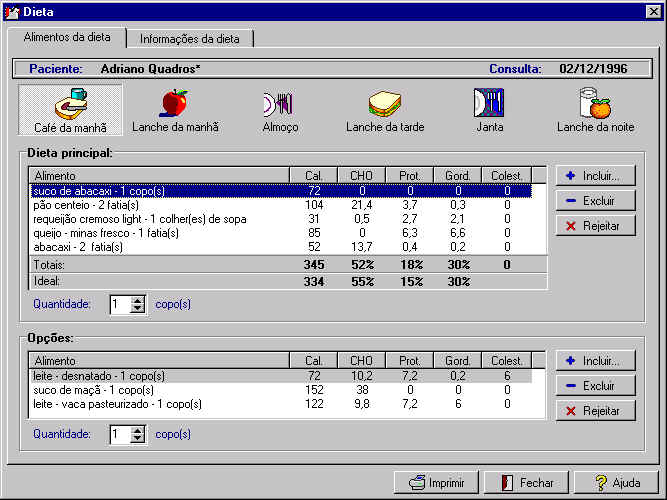Open the Janta dinner icon
The image size is (667, 500).
489,110
